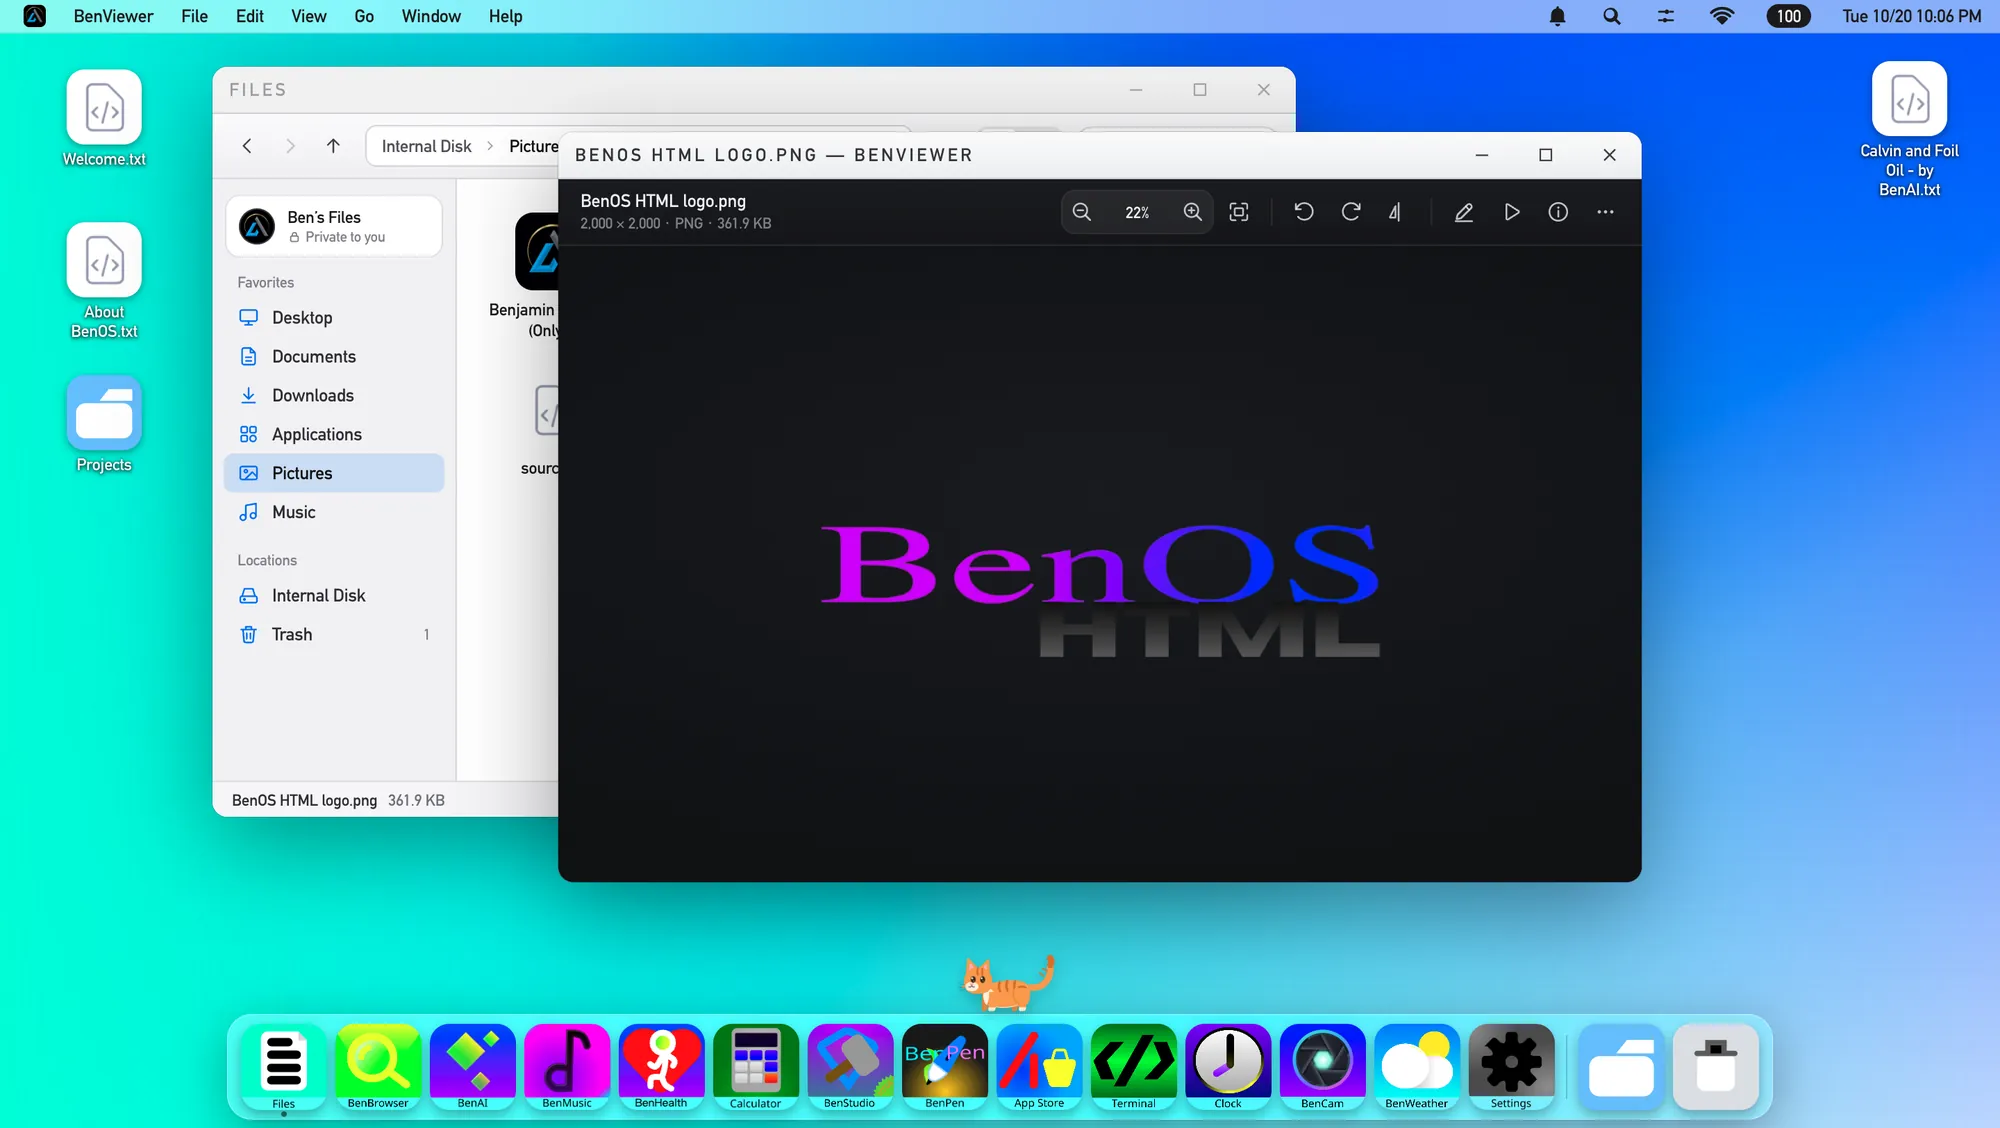Open Trash in Files sidebar
The height and width of the screenshot is (1128, 2000).
[x=334, y=634]
